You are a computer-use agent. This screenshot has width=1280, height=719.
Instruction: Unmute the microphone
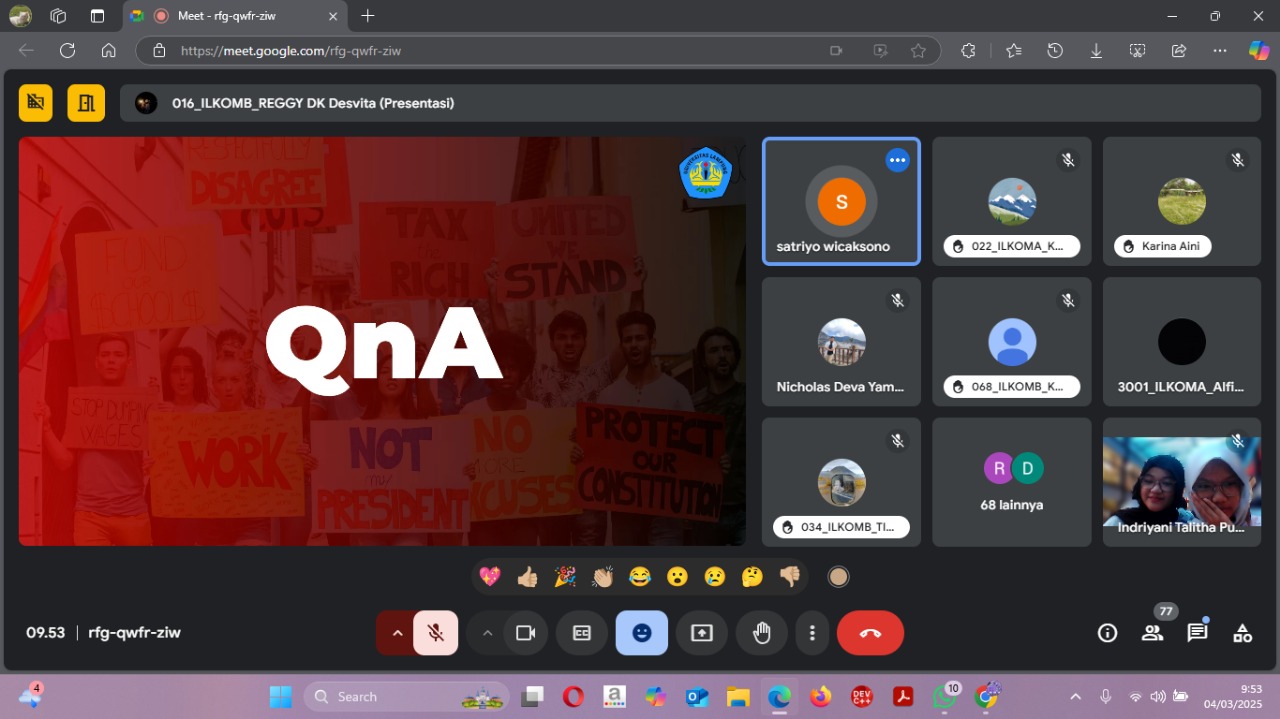(435, 633)
